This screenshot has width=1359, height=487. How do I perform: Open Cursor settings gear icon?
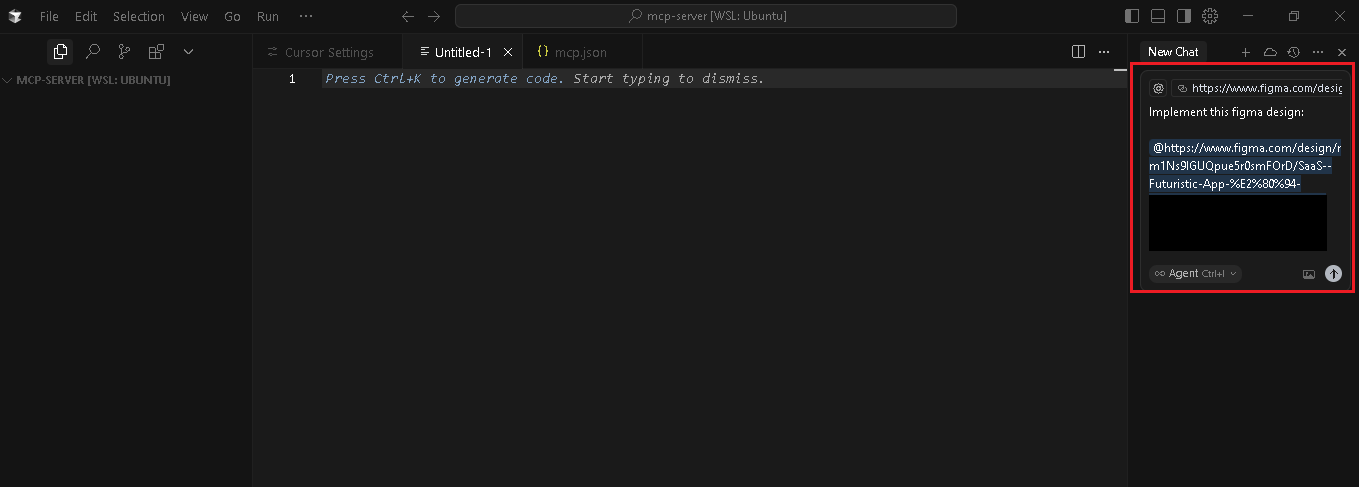point(1210,16)
